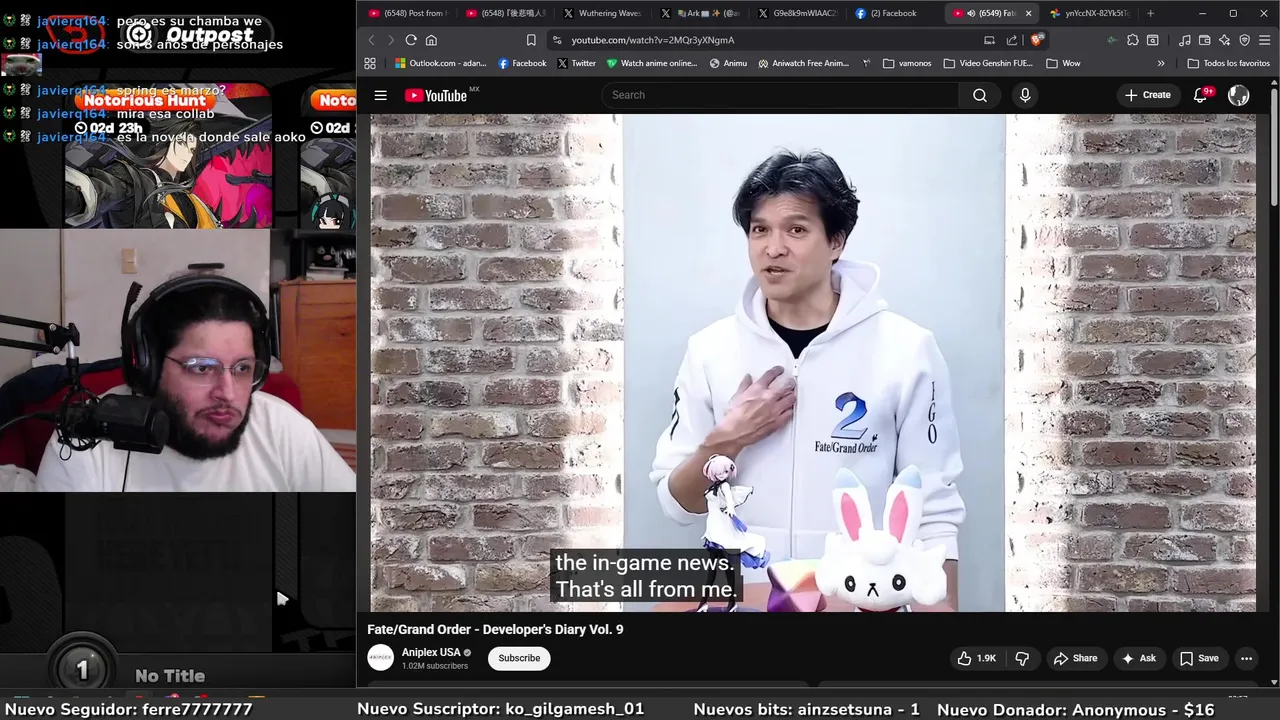This screenshot has width=1280, height=720.
Task: Toggle sidebar search panel icon in toolbar
Action: pos(1153,40)
